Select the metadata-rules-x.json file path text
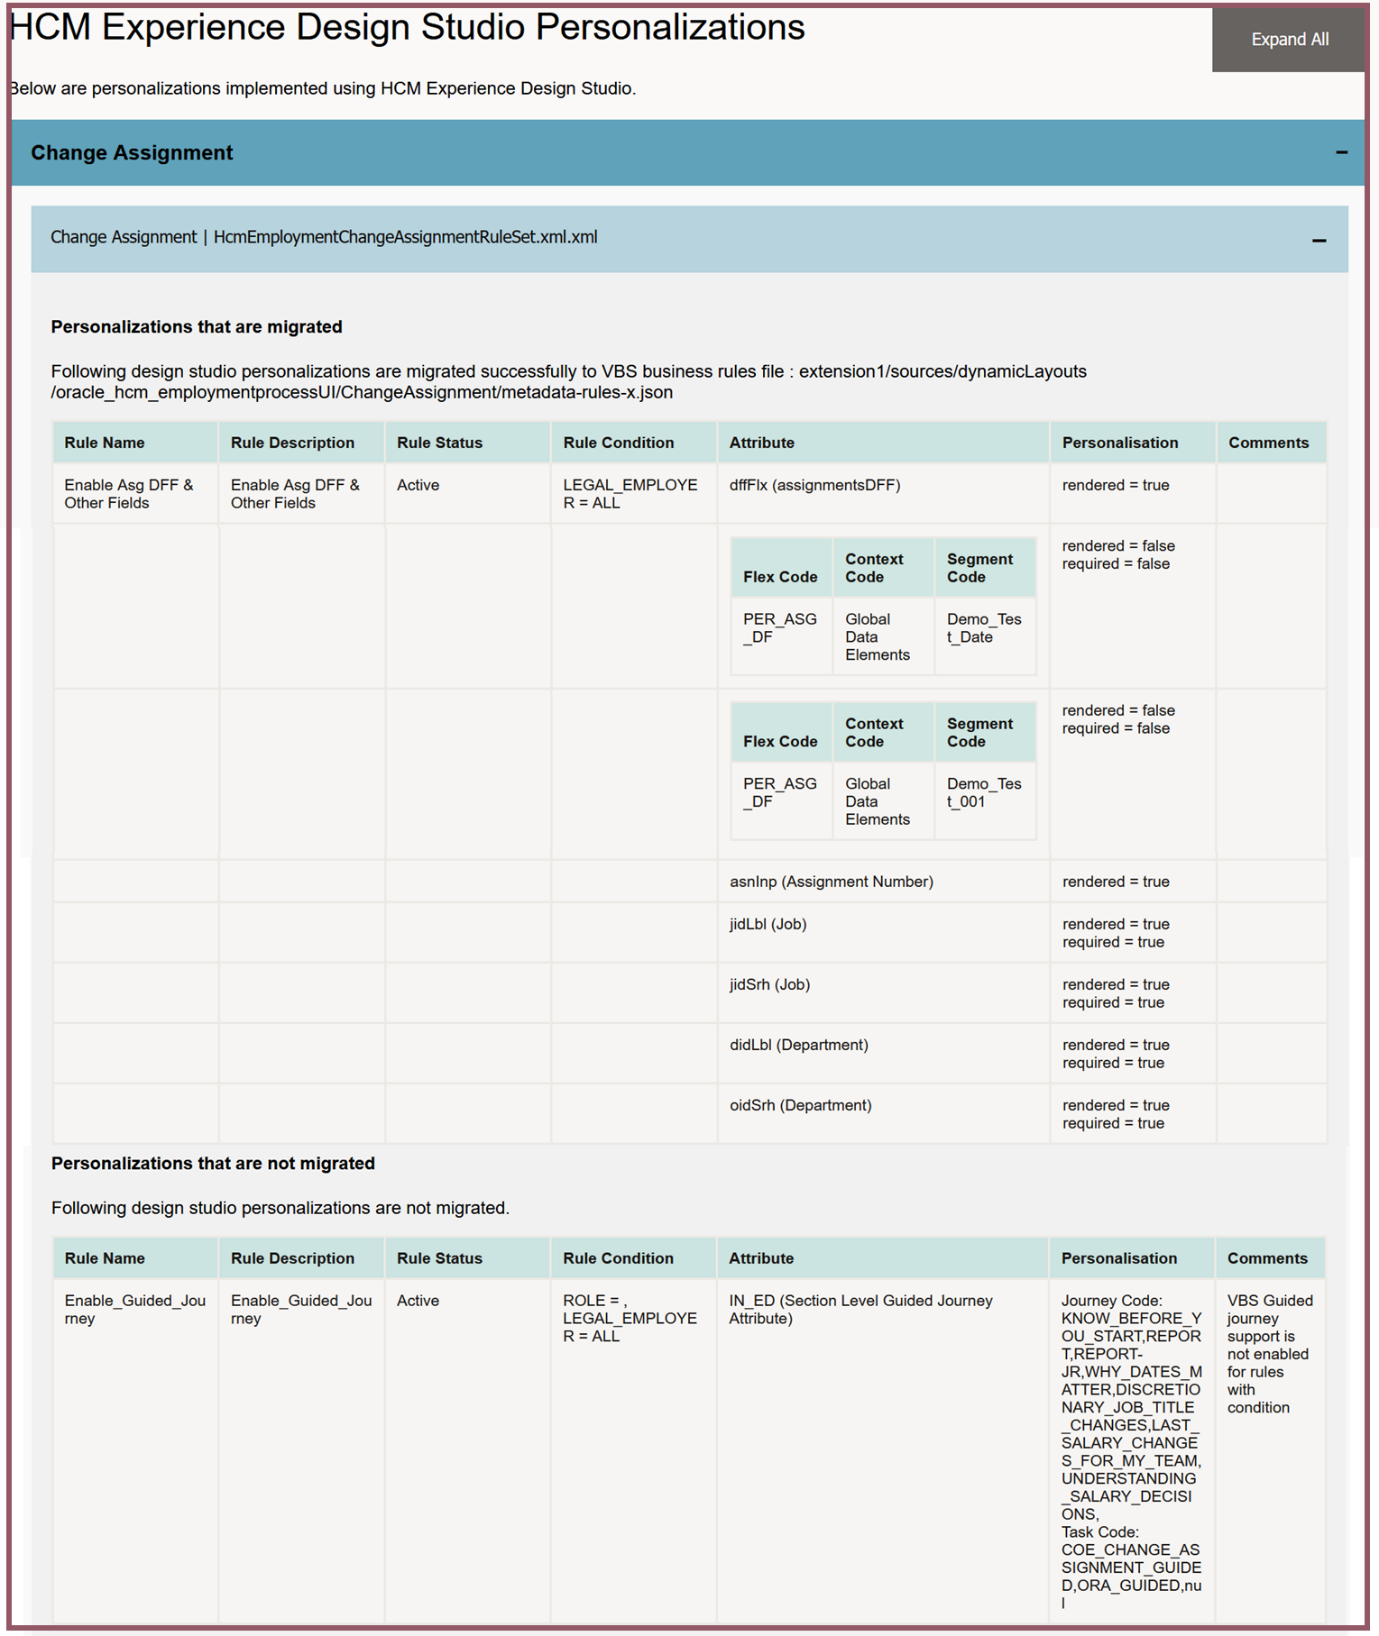This screenshot has width=1379, height=1636. coord(569,382)
